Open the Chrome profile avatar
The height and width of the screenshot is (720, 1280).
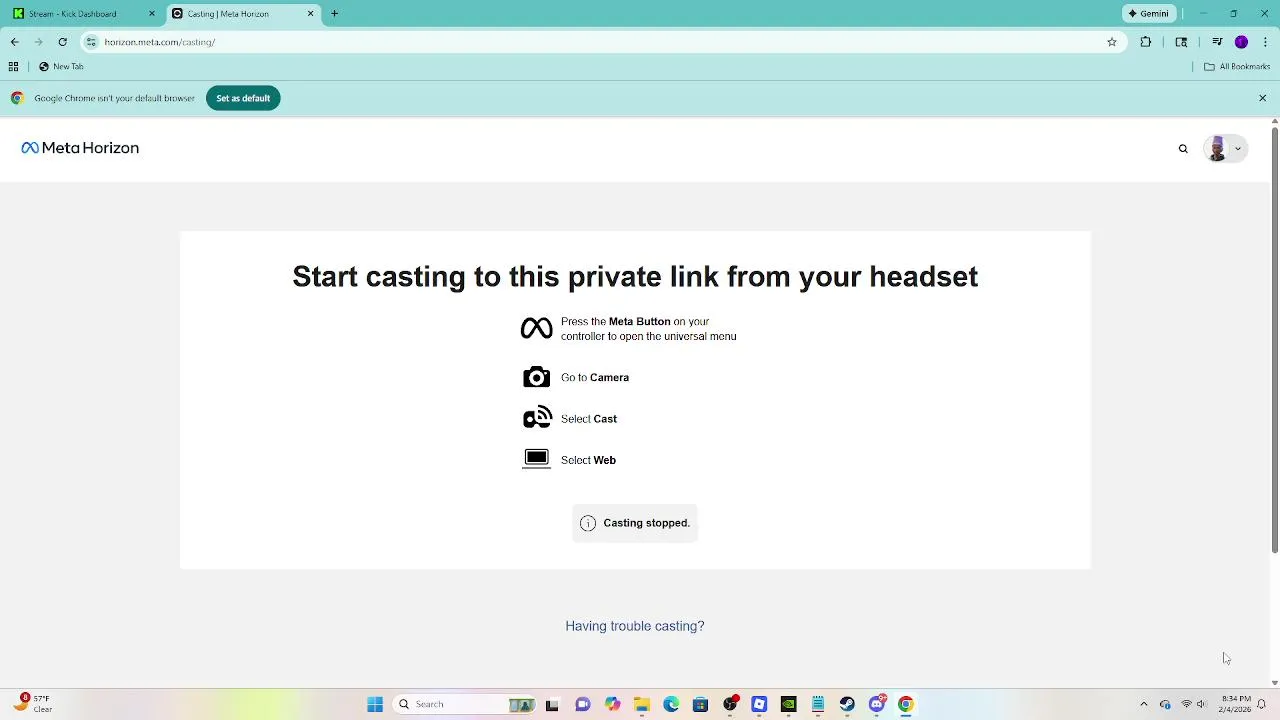(1241, 42)
